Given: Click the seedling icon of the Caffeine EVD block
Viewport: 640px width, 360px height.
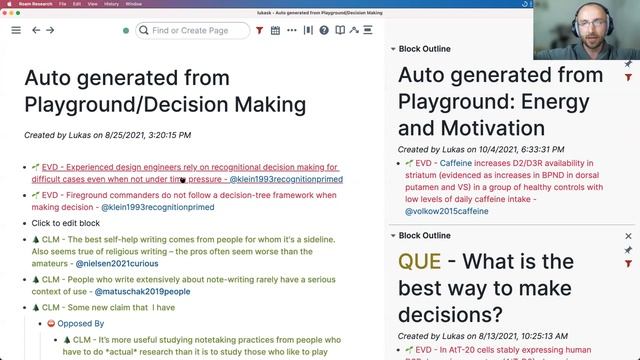Looking at the screenshot, I should pyautogui.click(x=409, y=163).
